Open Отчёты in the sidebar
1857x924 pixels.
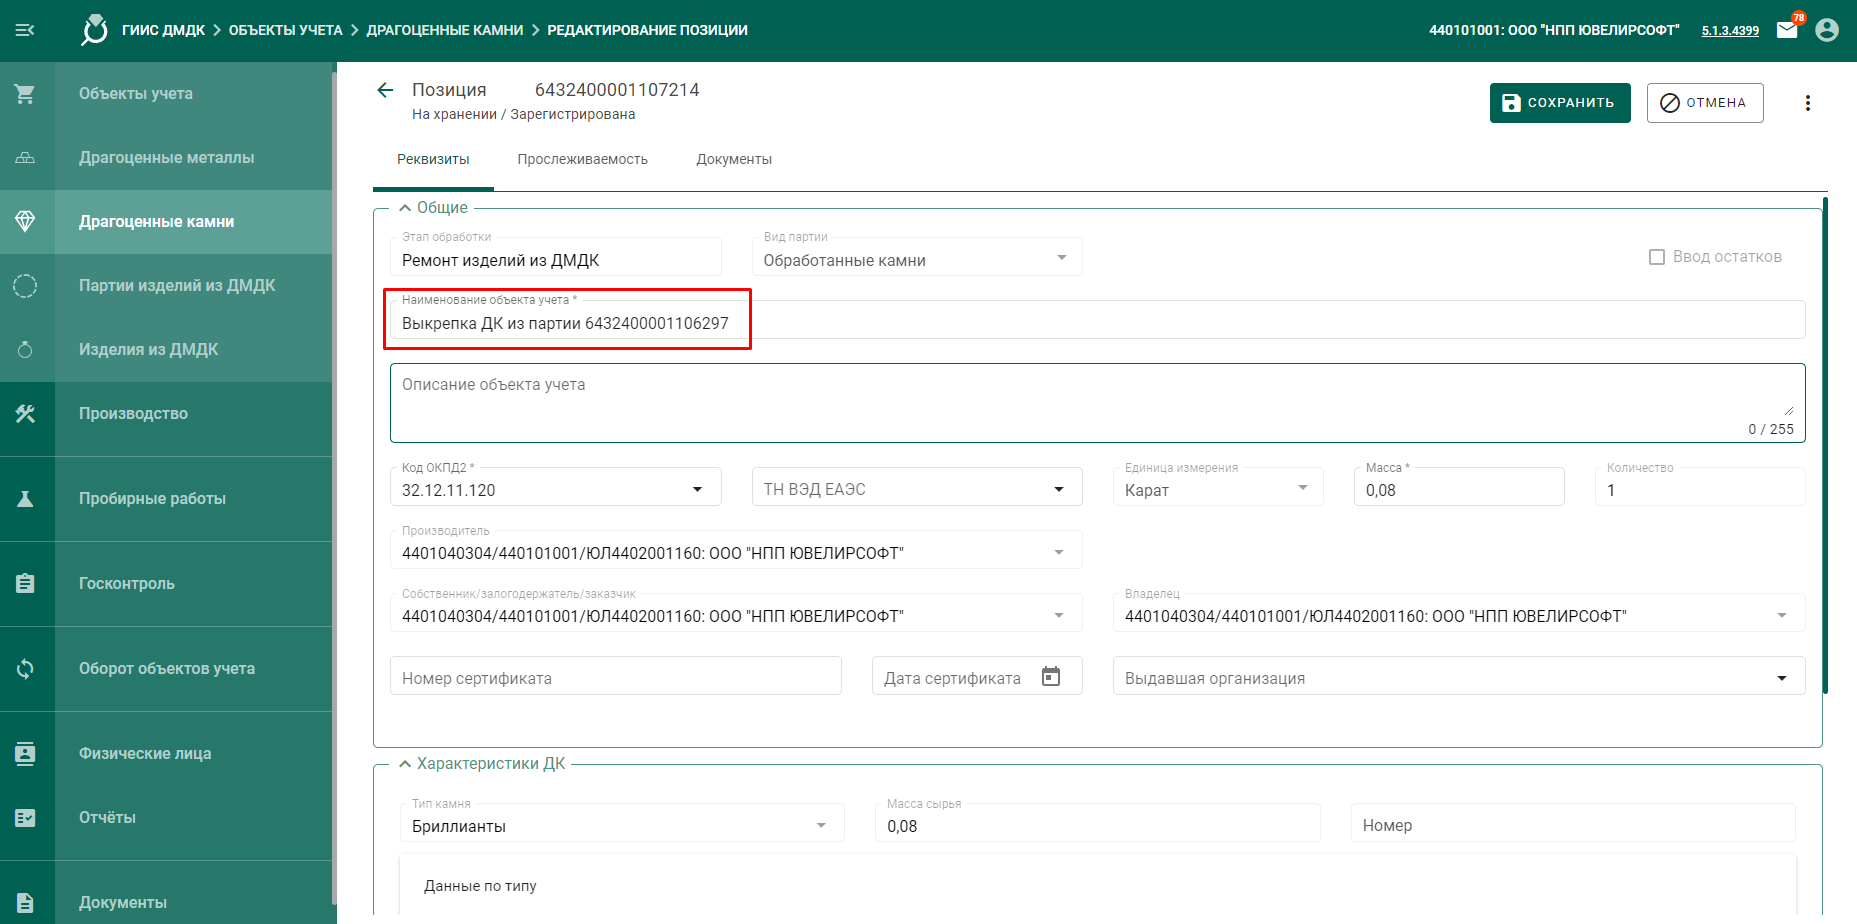[107, 818]
